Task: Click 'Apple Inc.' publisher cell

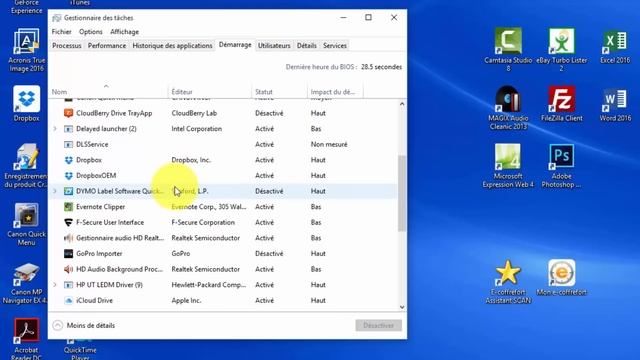Action: (187, 300)
